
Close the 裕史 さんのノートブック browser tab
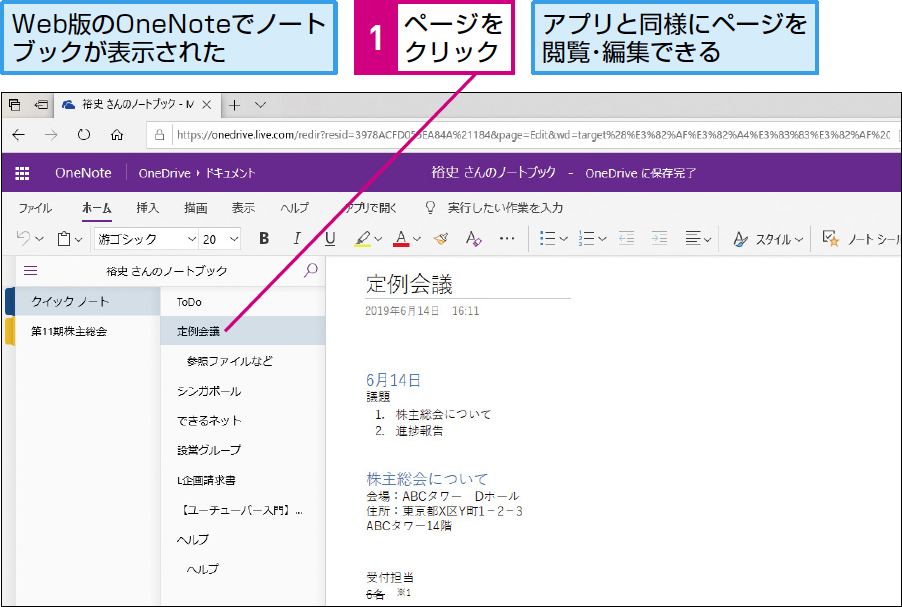(207, 105)
